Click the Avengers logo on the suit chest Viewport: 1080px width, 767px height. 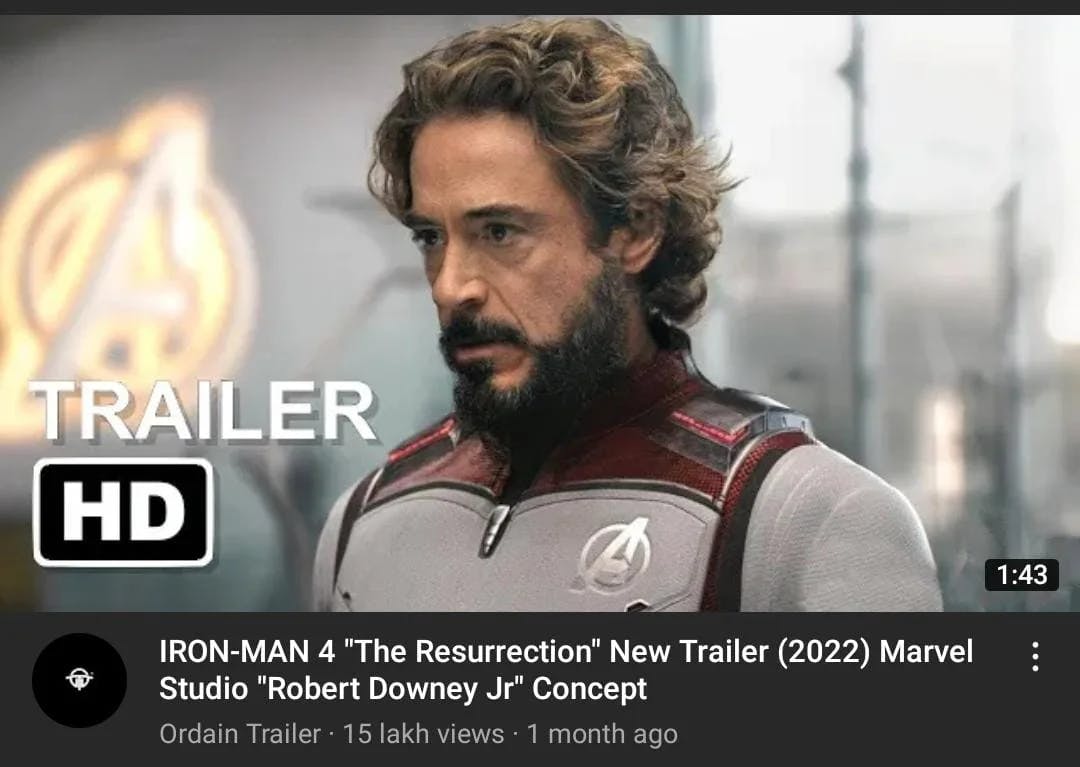[615, 556]
